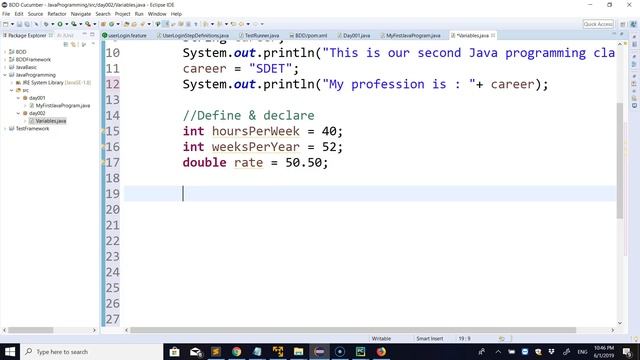This screenshot has width=640, height=360.
Task: Open the Edit menu
Action: tap(19, 14)
